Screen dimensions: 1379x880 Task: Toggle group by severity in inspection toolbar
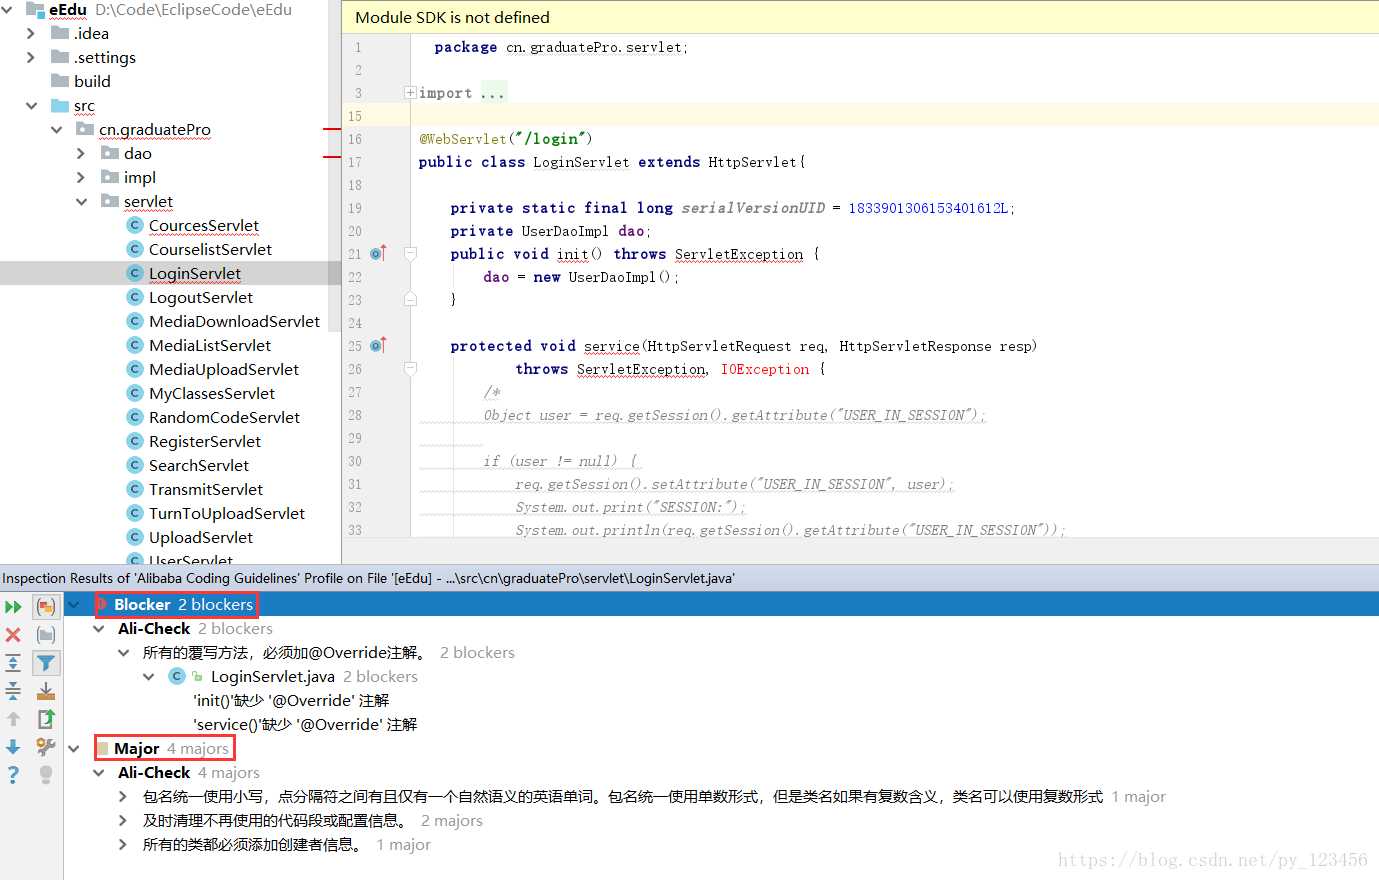46,607
